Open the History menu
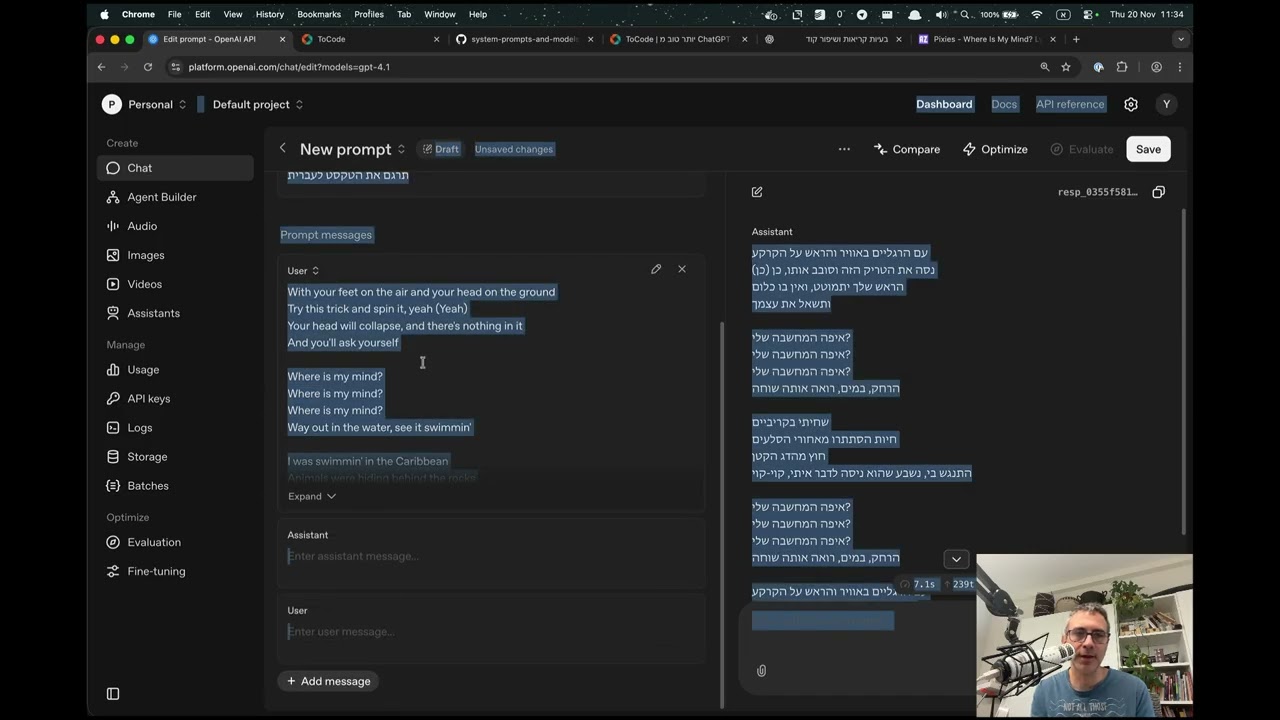 269,14
